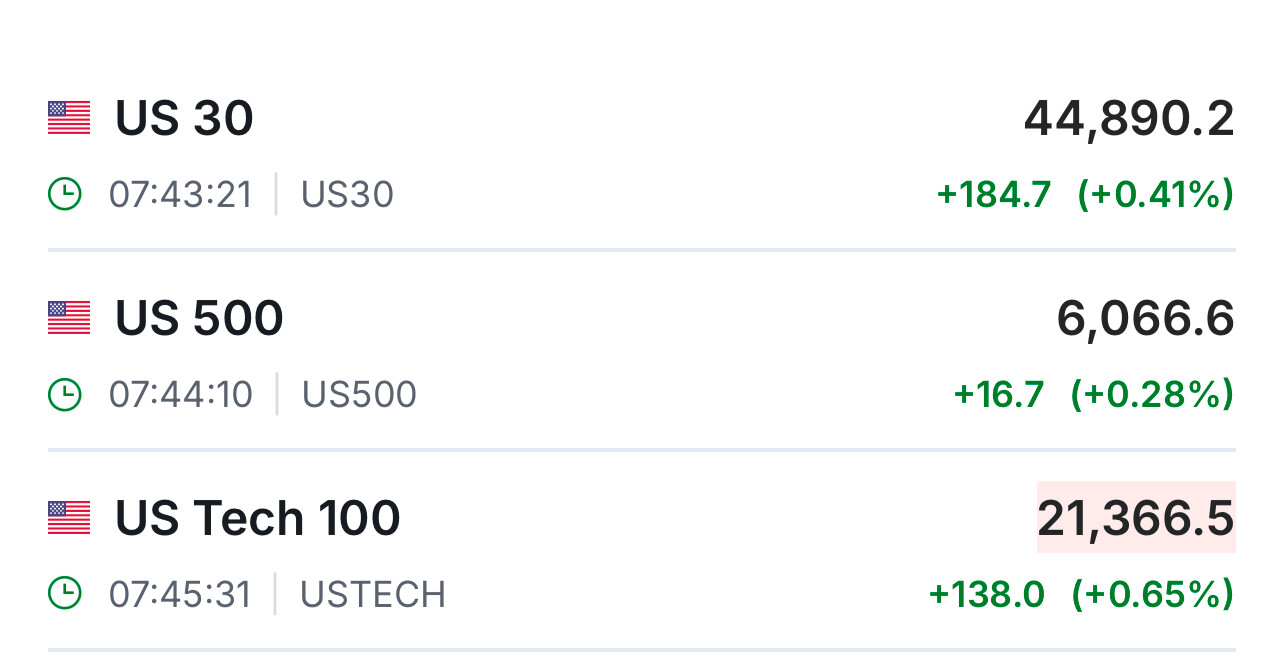
Task: Click the 6,066.6 price value
Action: coord(1145,319)
